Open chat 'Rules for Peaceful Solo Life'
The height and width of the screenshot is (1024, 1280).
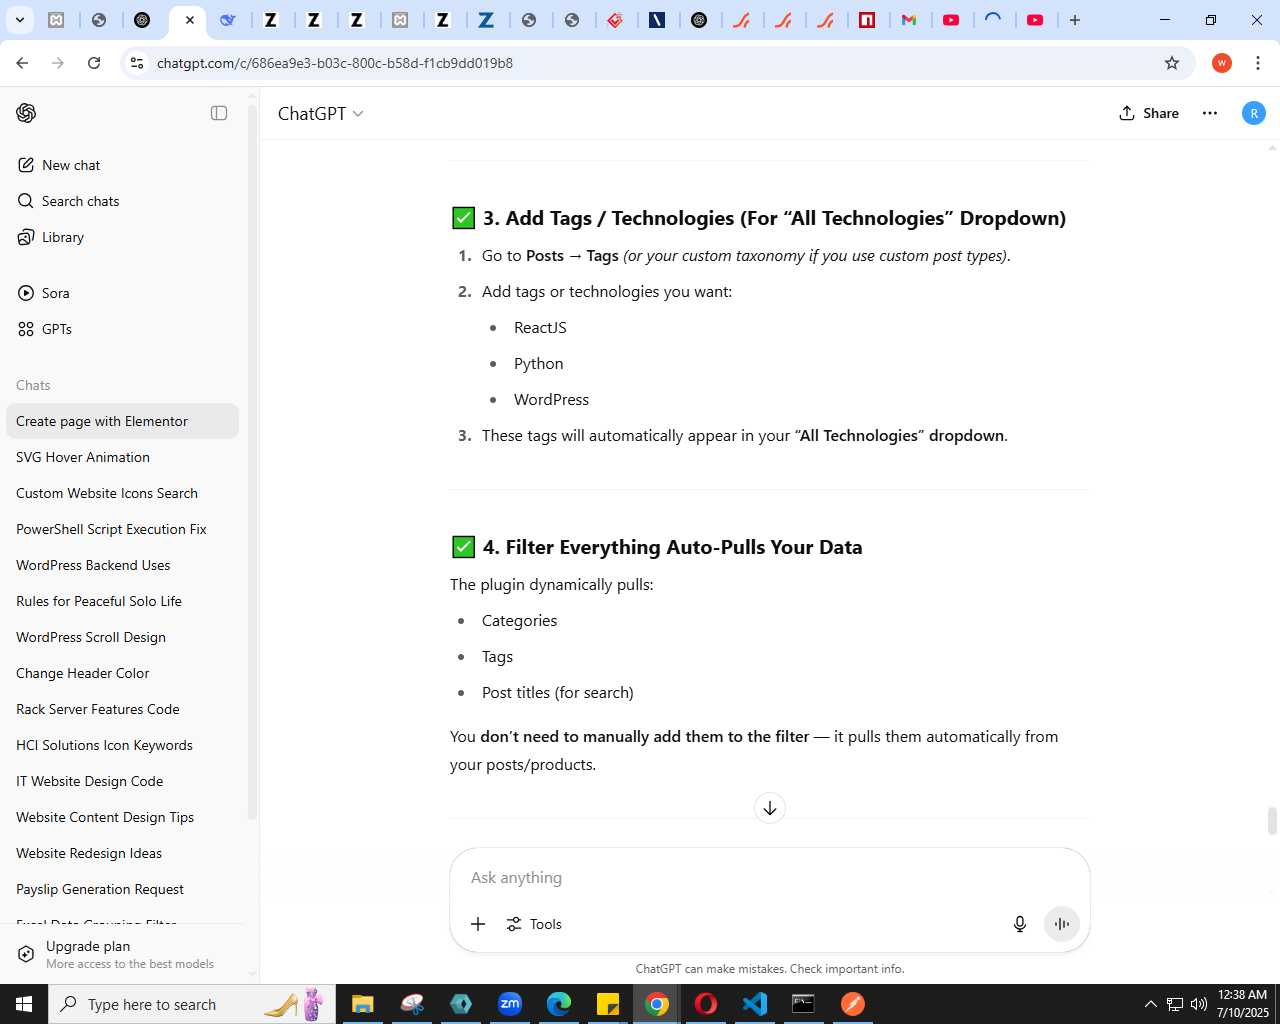click(122, 601)
